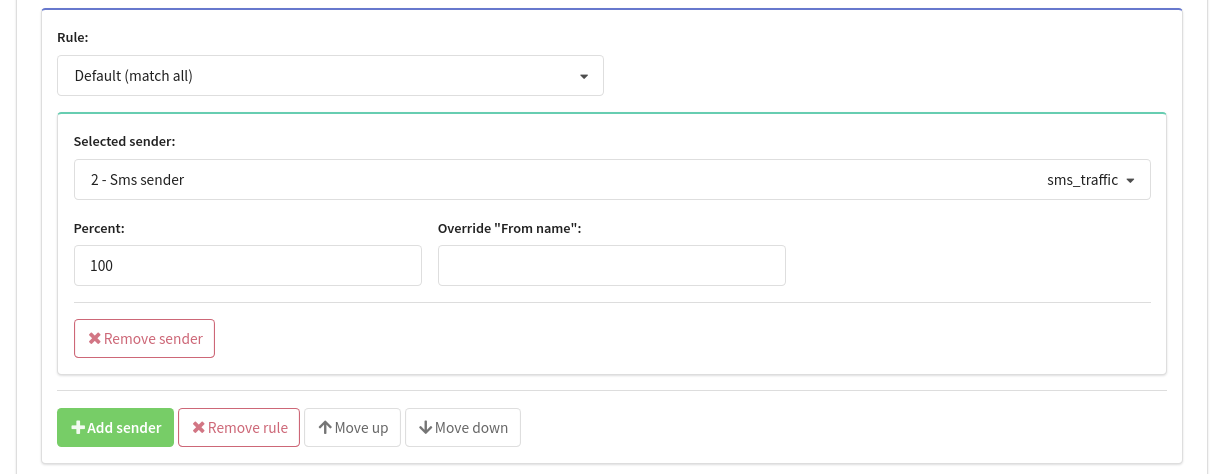Click the plus icon on Add sender

click(x=78, y=428)
